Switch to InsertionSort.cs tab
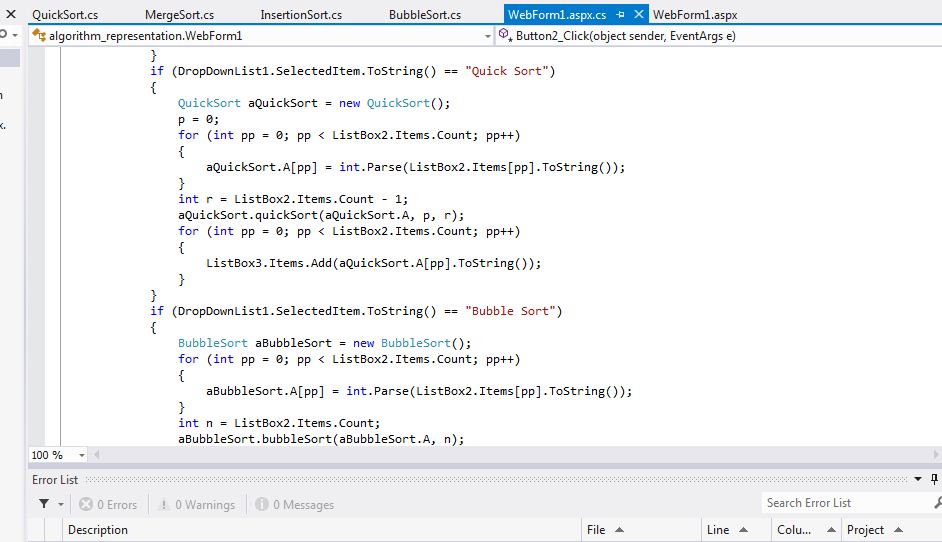The width and height of the screenshot is (942, 542). [301, 14]
